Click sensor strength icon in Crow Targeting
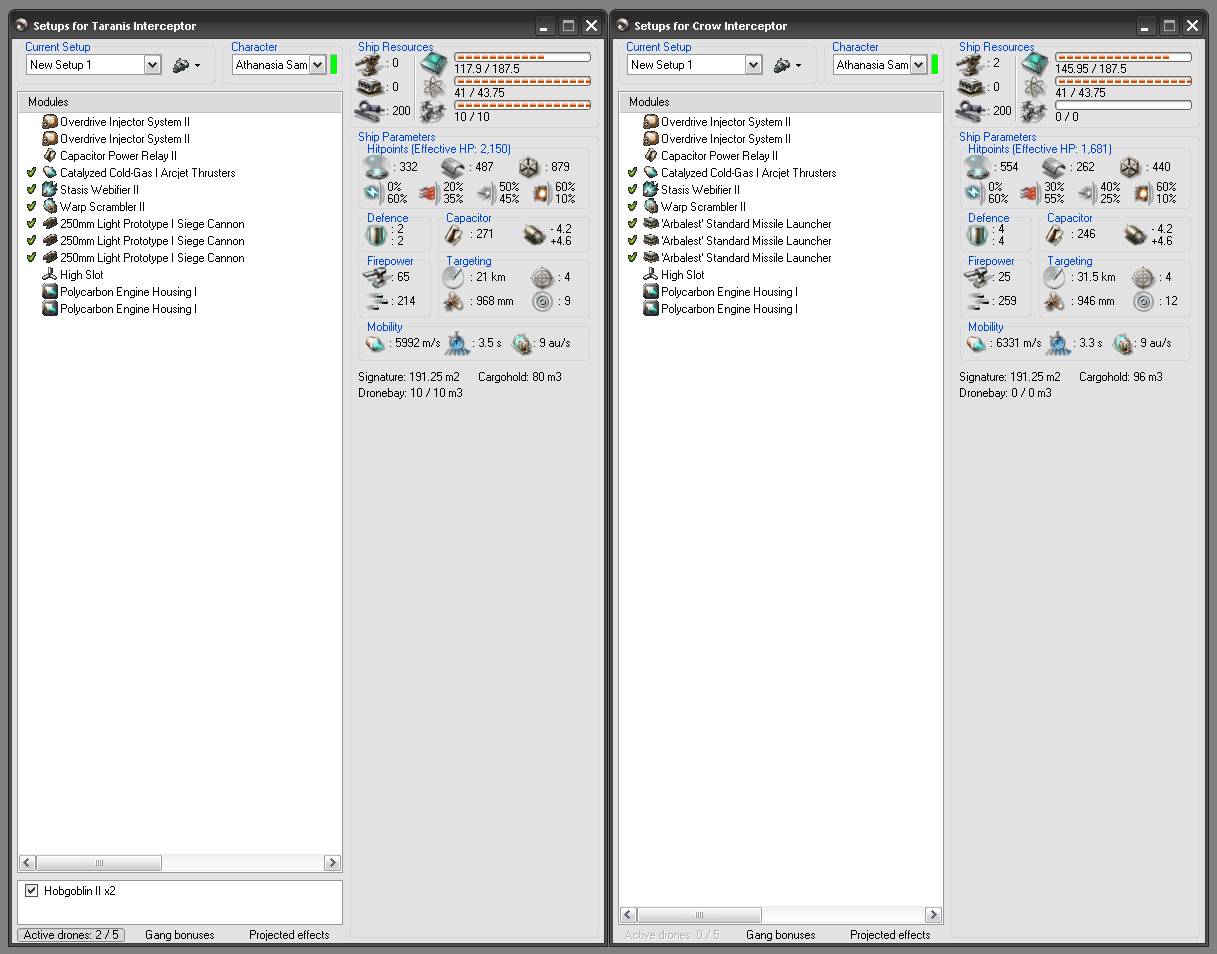1217x954 pixels. coord(1144,301)
